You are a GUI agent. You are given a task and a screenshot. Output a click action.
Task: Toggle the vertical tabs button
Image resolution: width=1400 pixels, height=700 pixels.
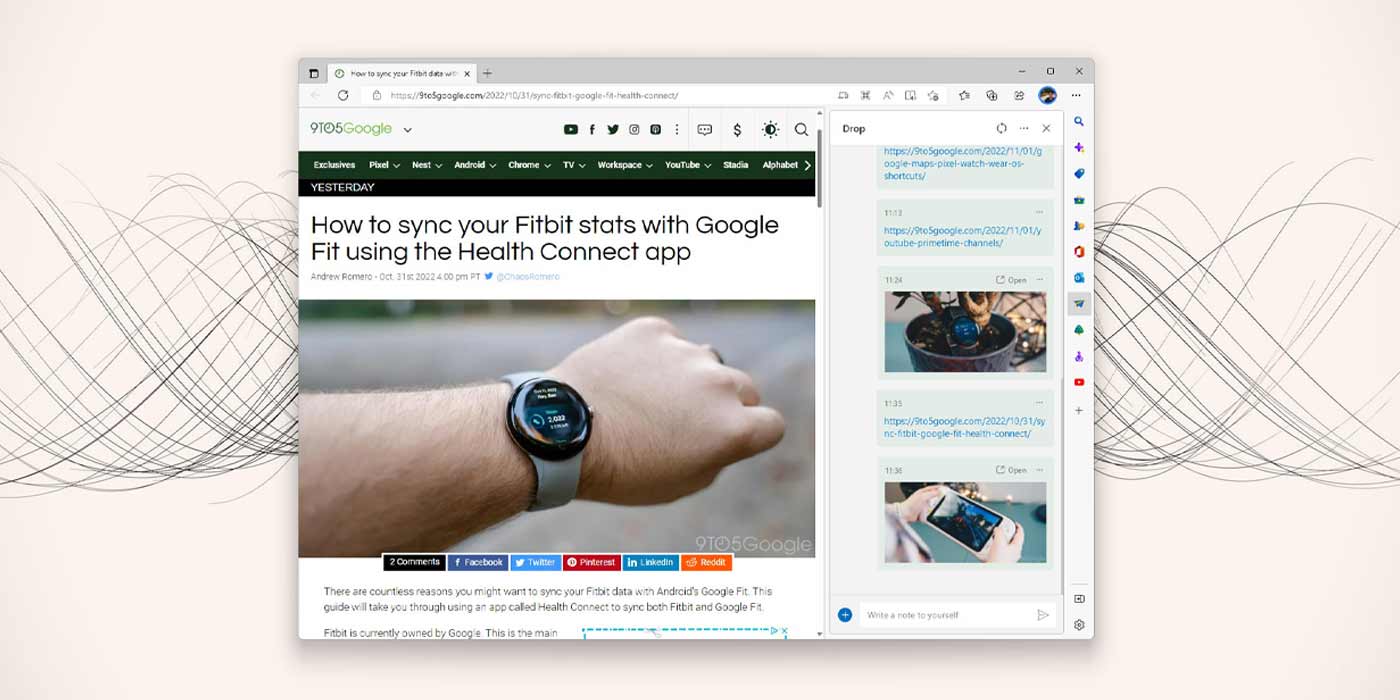tap(314, 73)
